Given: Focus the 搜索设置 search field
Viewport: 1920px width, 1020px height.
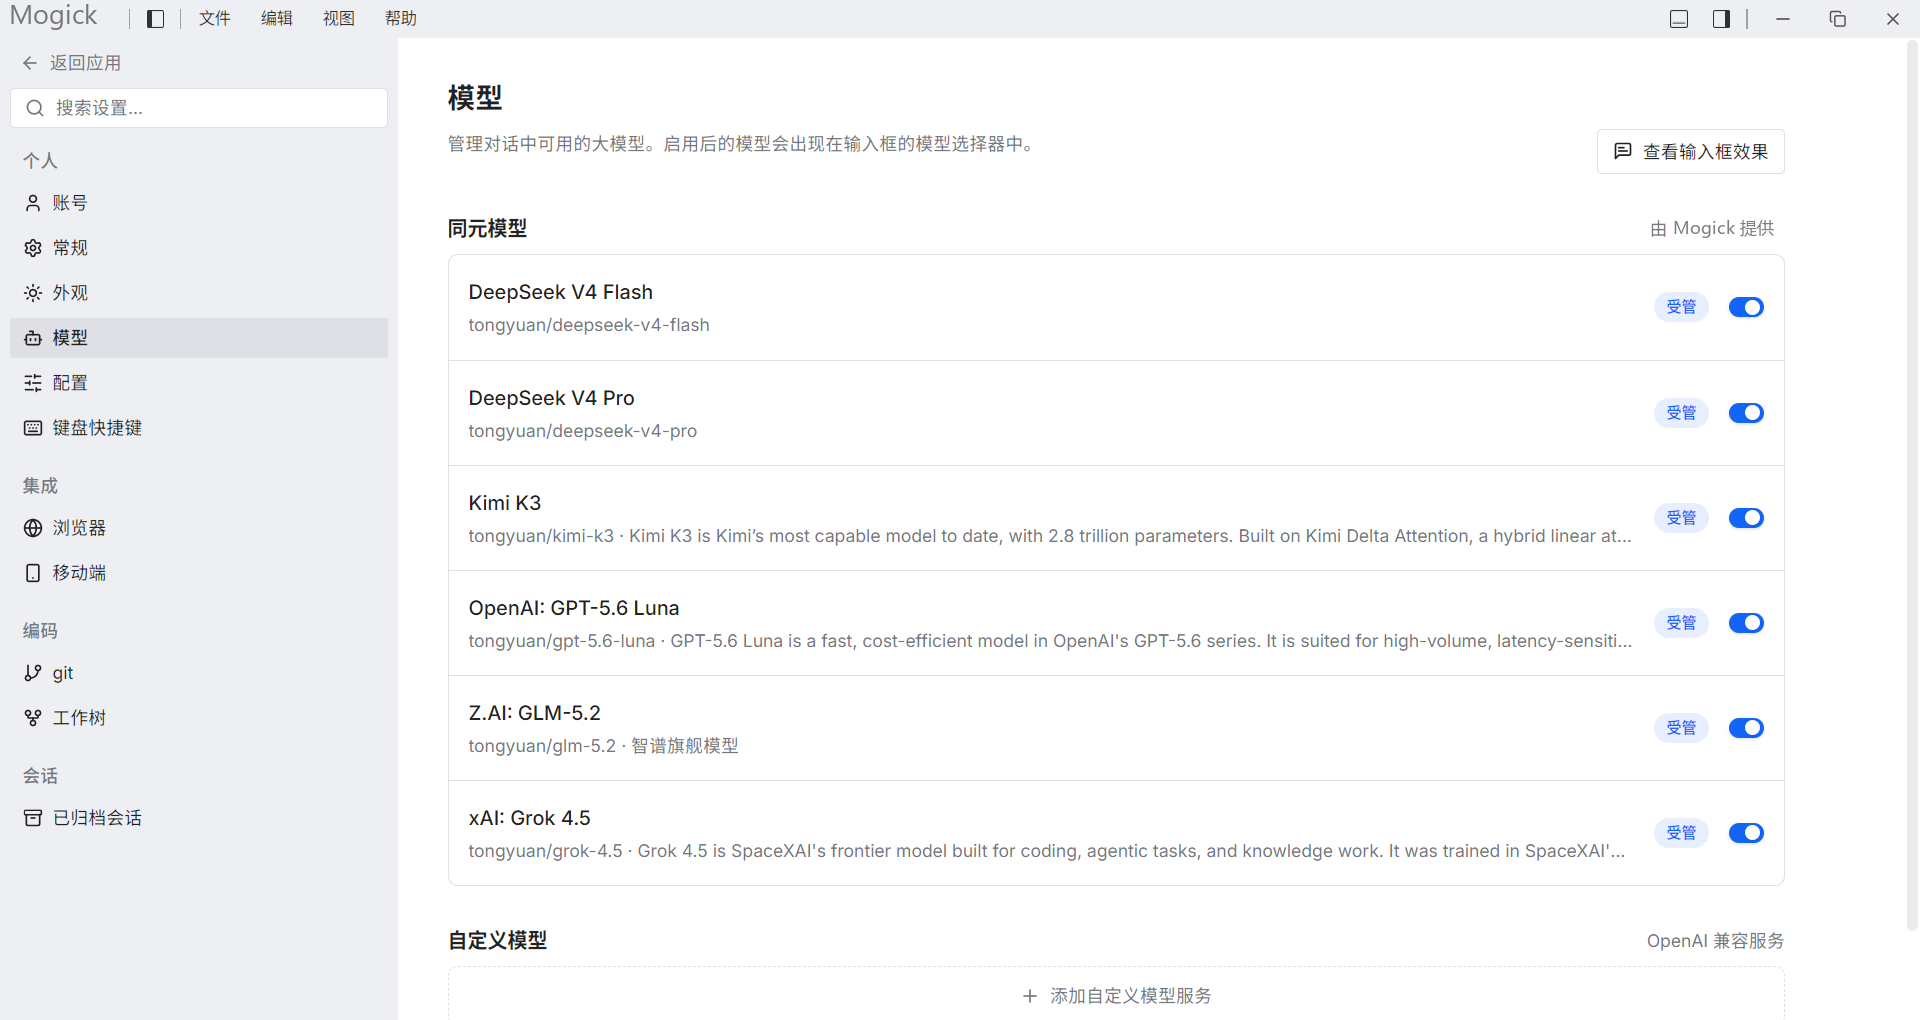Looking at the screenshot, I should click(199, 108).
